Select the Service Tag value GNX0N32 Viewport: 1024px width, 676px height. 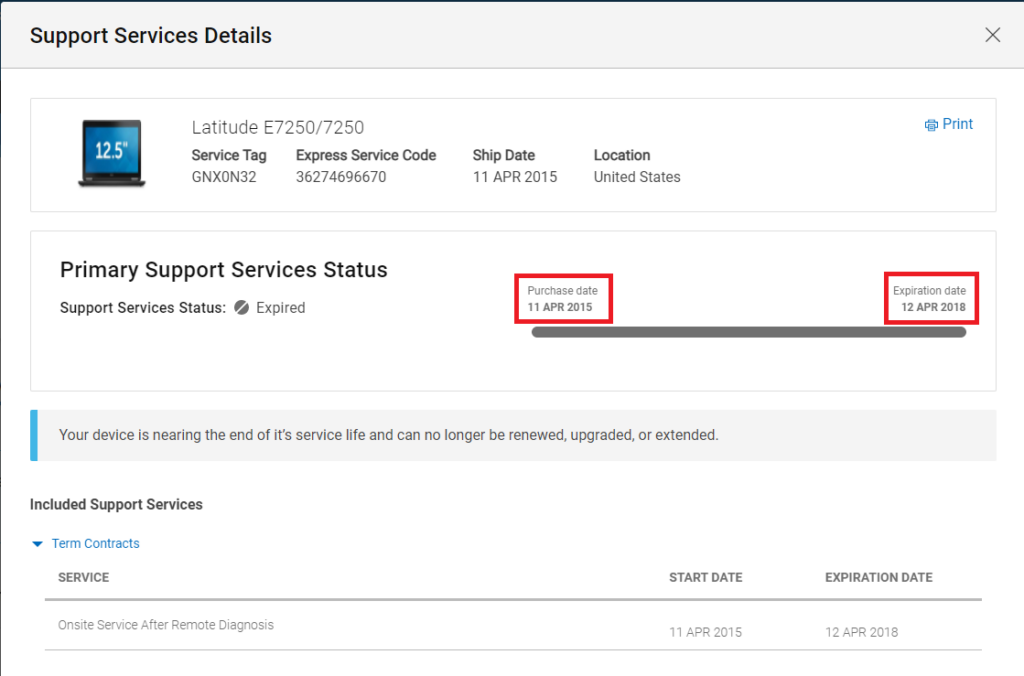224,177
